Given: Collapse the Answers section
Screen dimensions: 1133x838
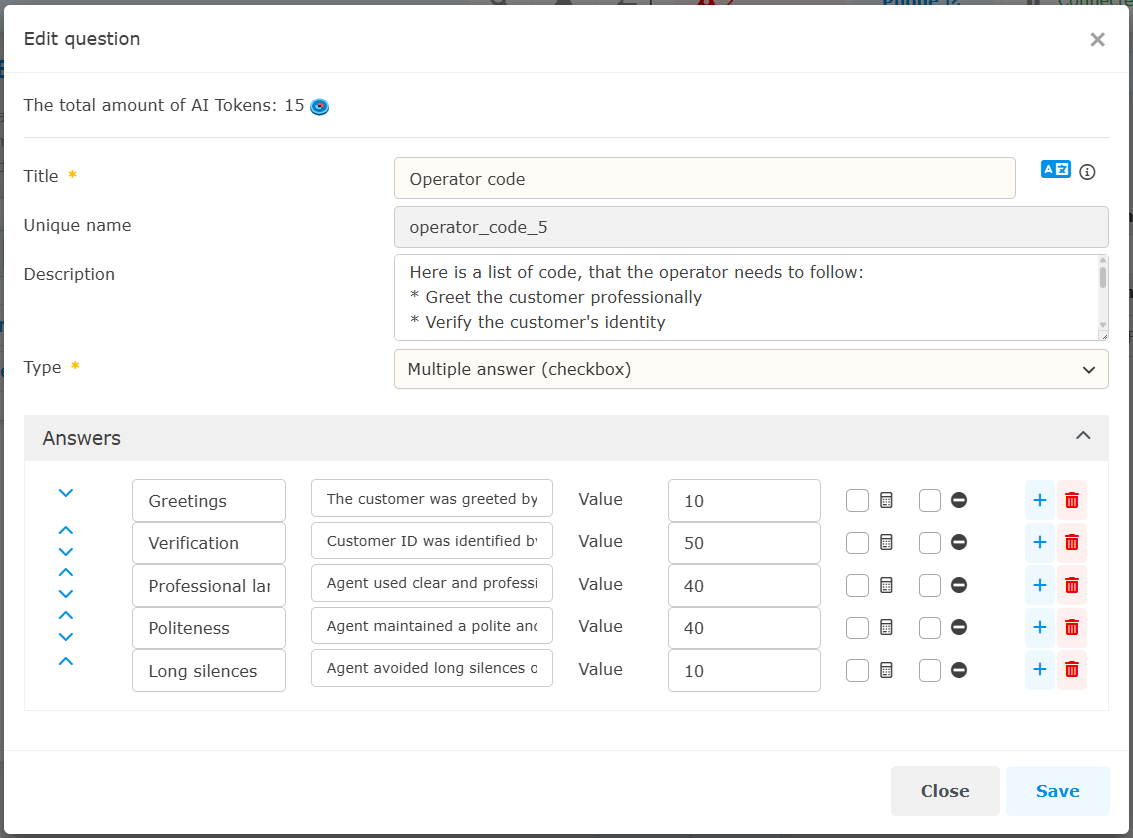Looking at the screenshot, I should (1082, 436).
